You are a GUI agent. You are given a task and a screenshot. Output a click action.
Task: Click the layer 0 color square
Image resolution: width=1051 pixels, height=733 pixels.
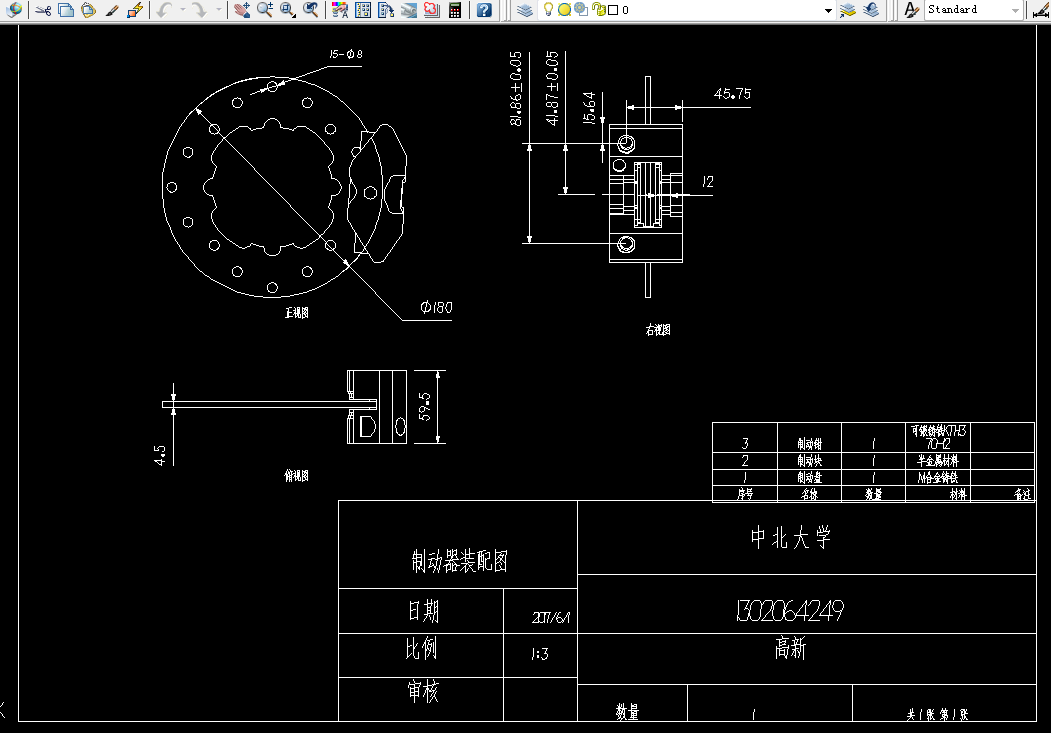[x=613, y=10]
